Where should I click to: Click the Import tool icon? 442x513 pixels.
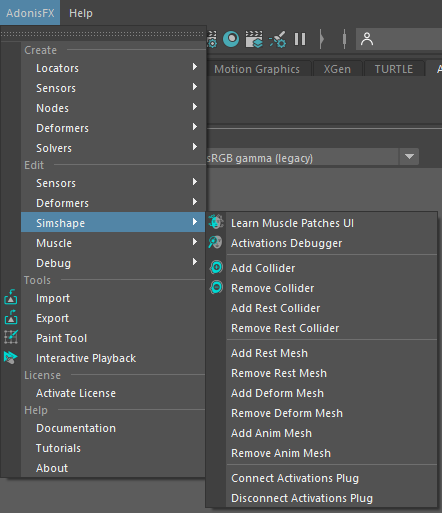[x=11, y=297]
